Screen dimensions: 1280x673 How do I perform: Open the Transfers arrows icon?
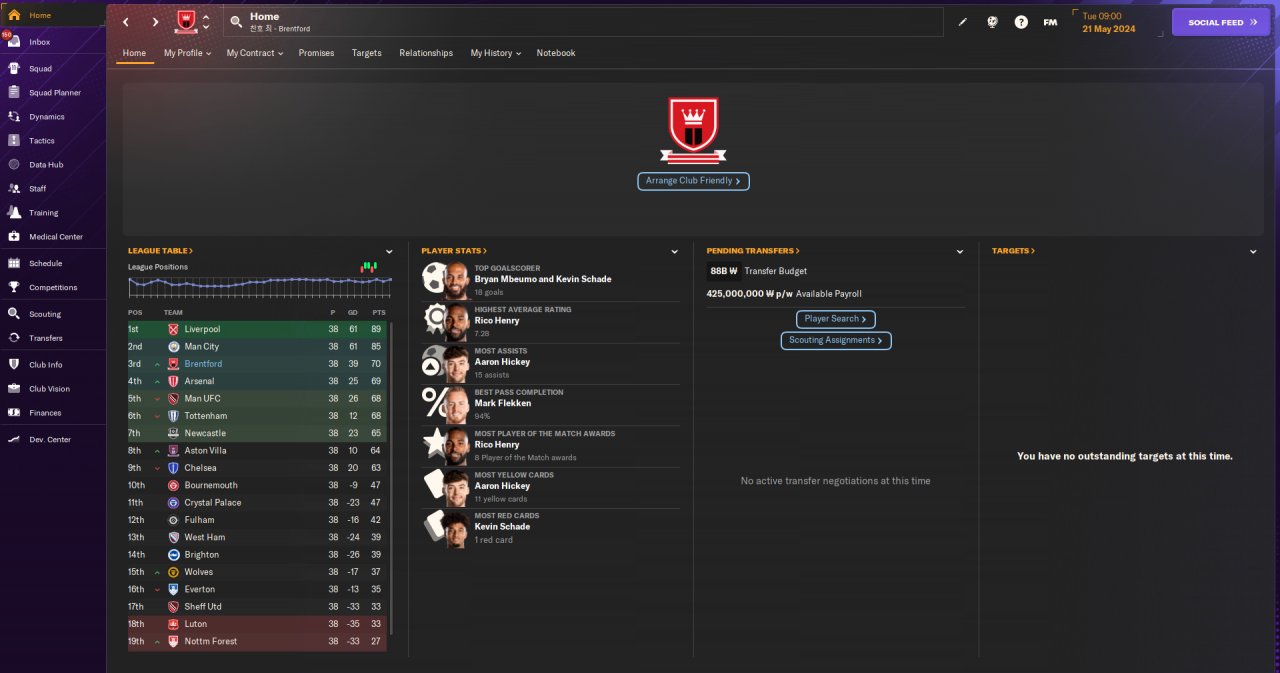pos(14,338)
